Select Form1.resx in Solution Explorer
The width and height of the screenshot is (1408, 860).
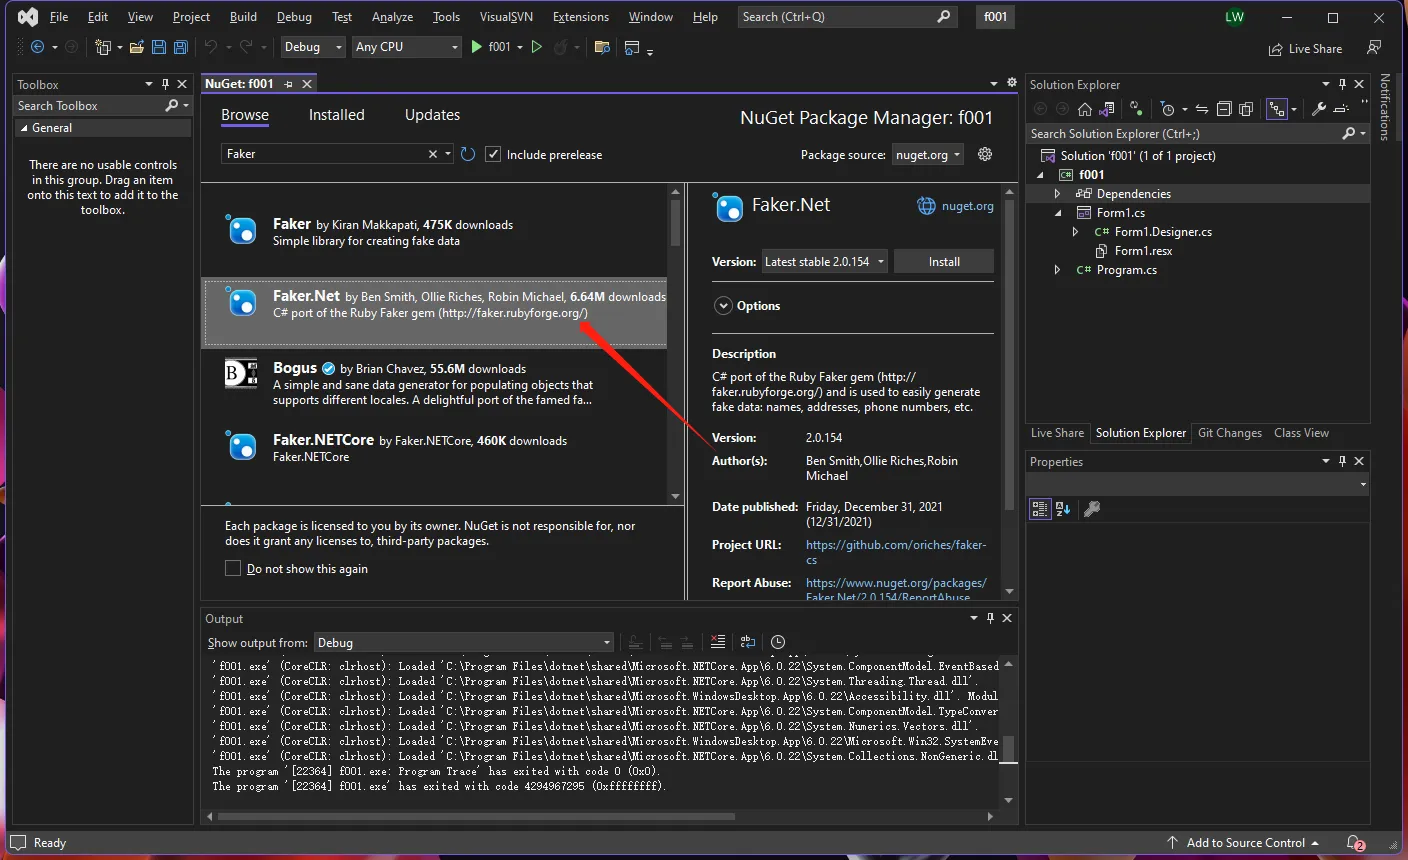click(1143, 251)
